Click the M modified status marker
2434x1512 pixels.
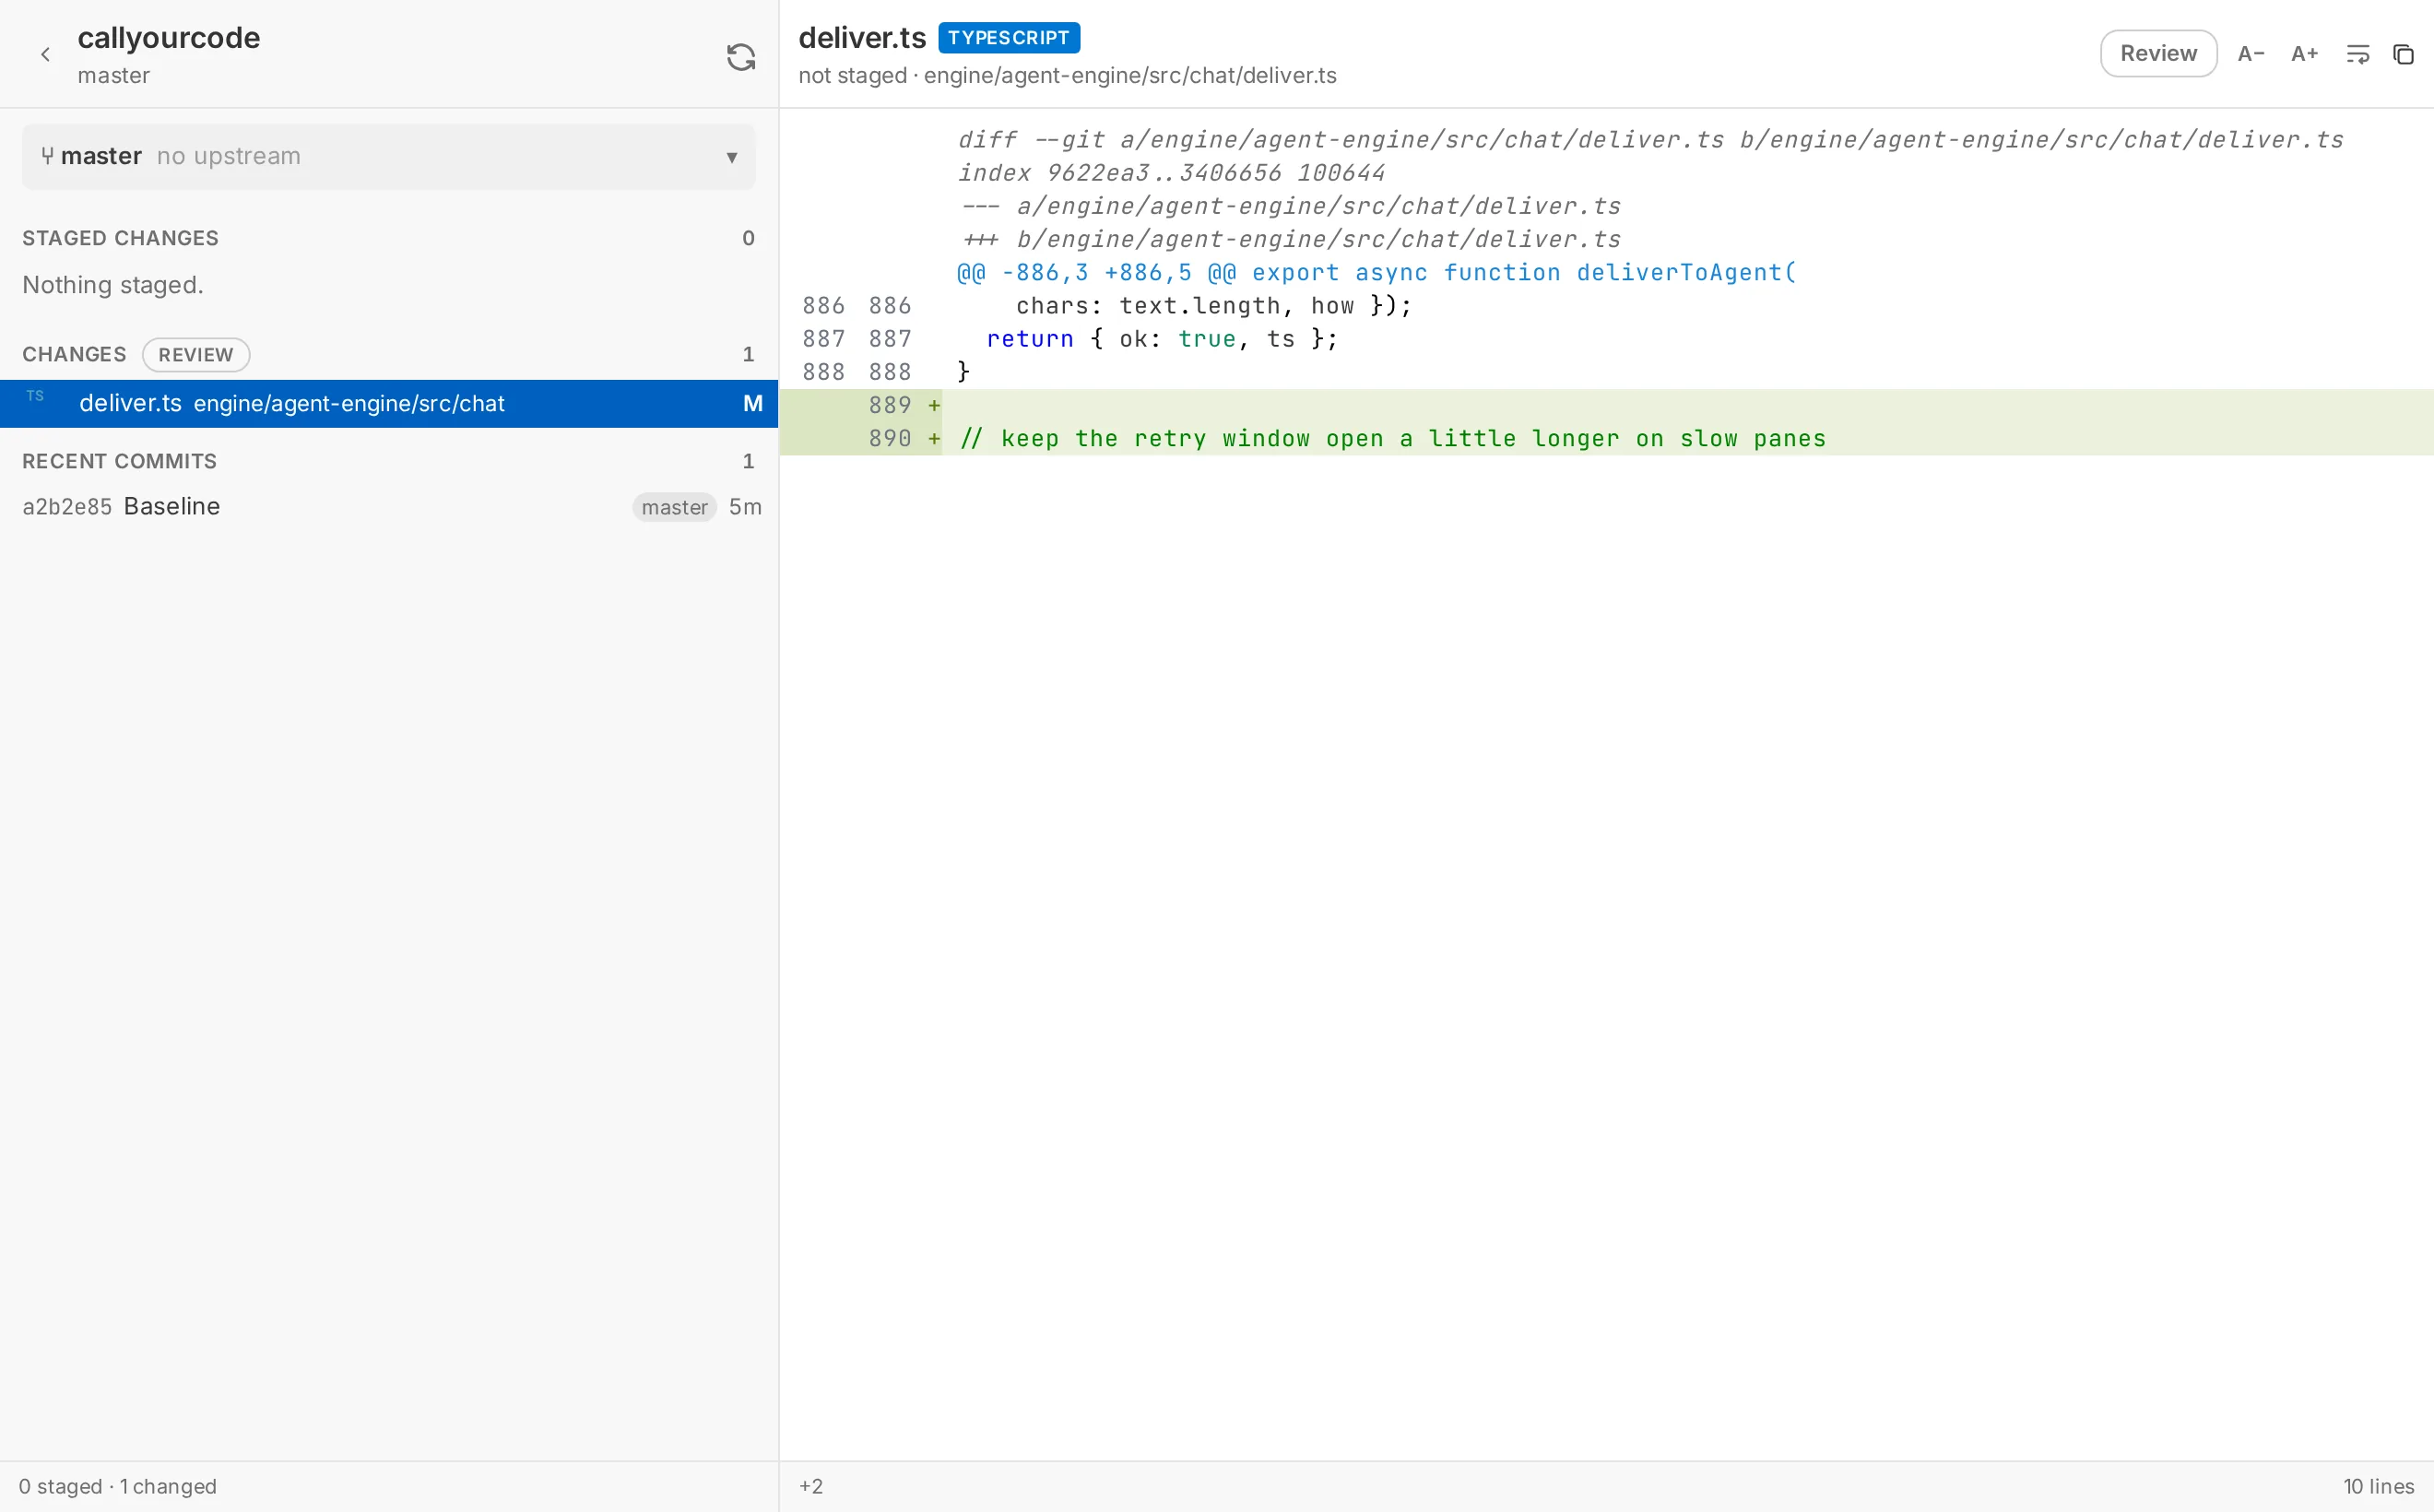(x=753, y=404)
